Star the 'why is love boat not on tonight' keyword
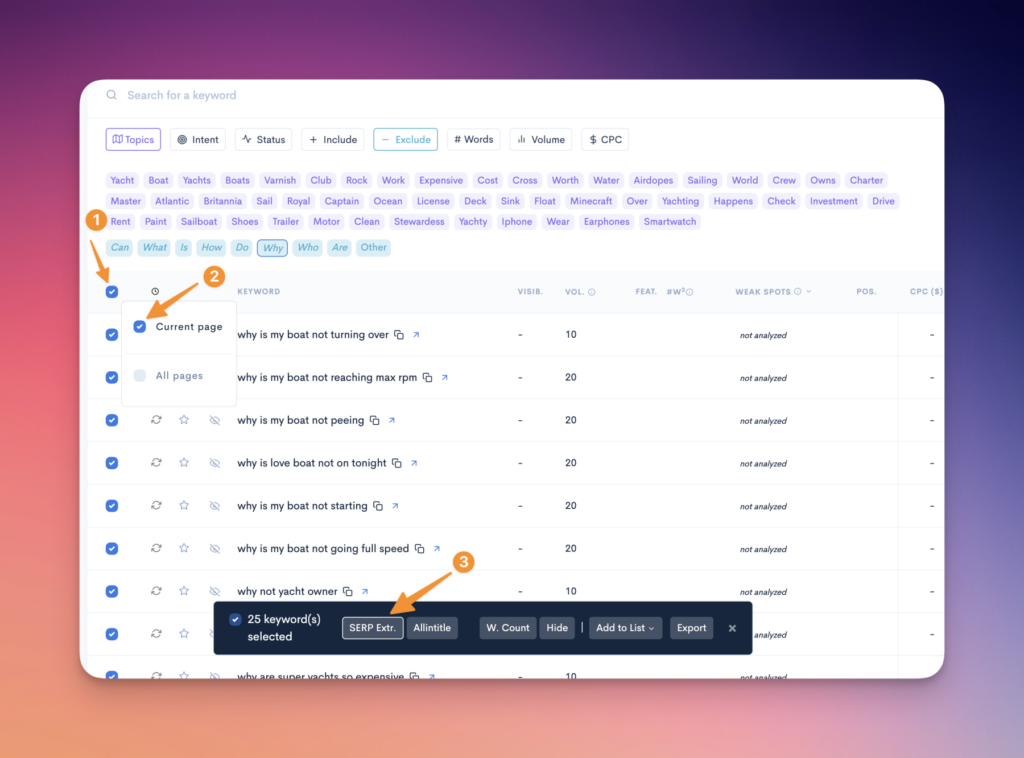The height and width of the screenshot is (758, 1024). pos(184,463)
